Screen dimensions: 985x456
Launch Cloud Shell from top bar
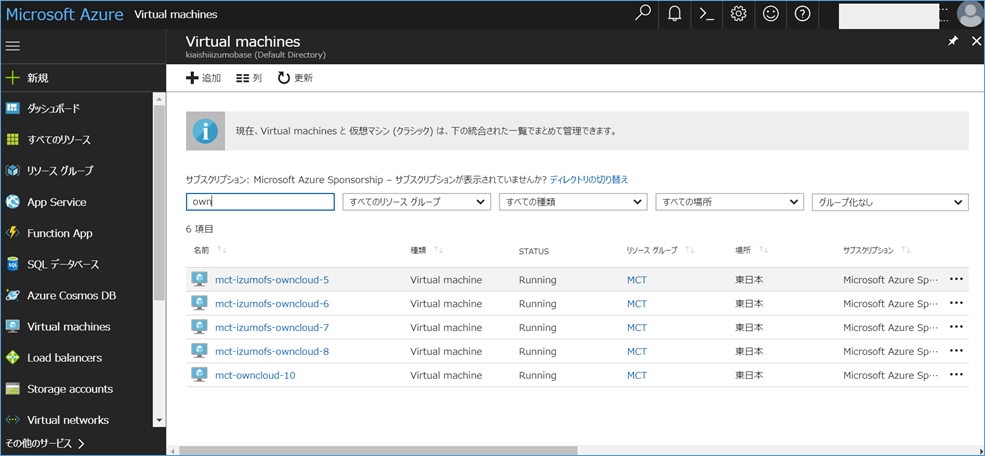click(x=706, y=14)
